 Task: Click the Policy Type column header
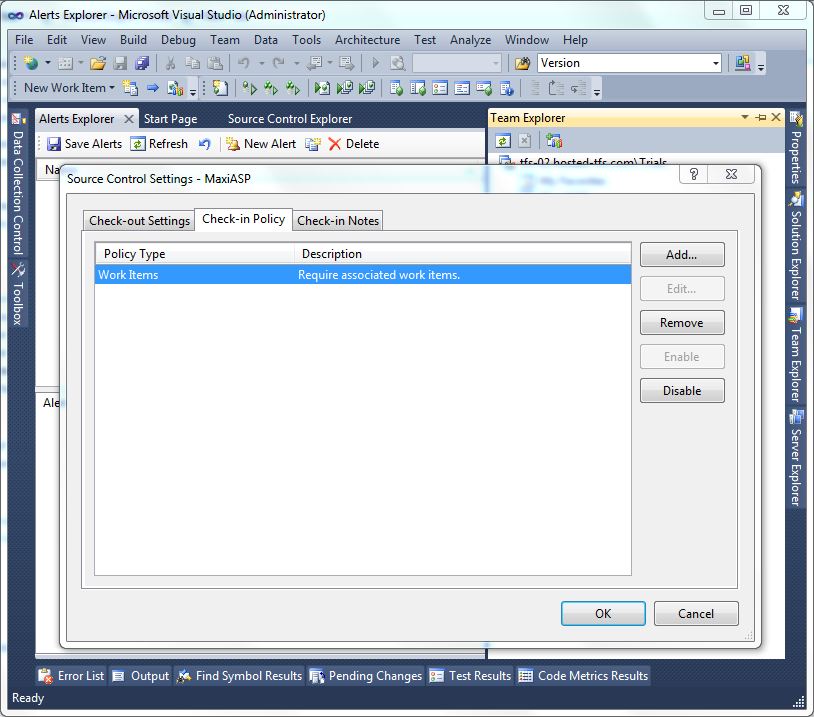click(195, 254)
